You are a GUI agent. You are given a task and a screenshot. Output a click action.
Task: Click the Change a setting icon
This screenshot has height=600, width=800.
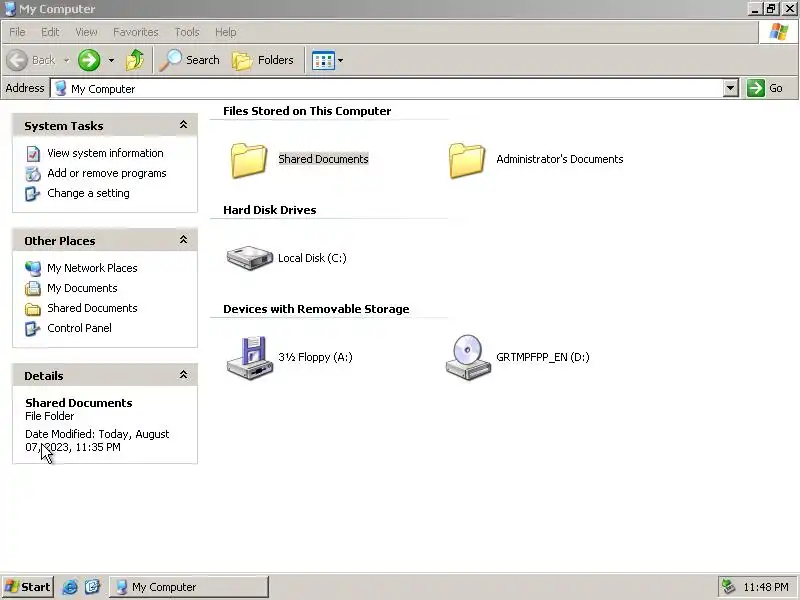pyautogui.click(x=33, y=194)
